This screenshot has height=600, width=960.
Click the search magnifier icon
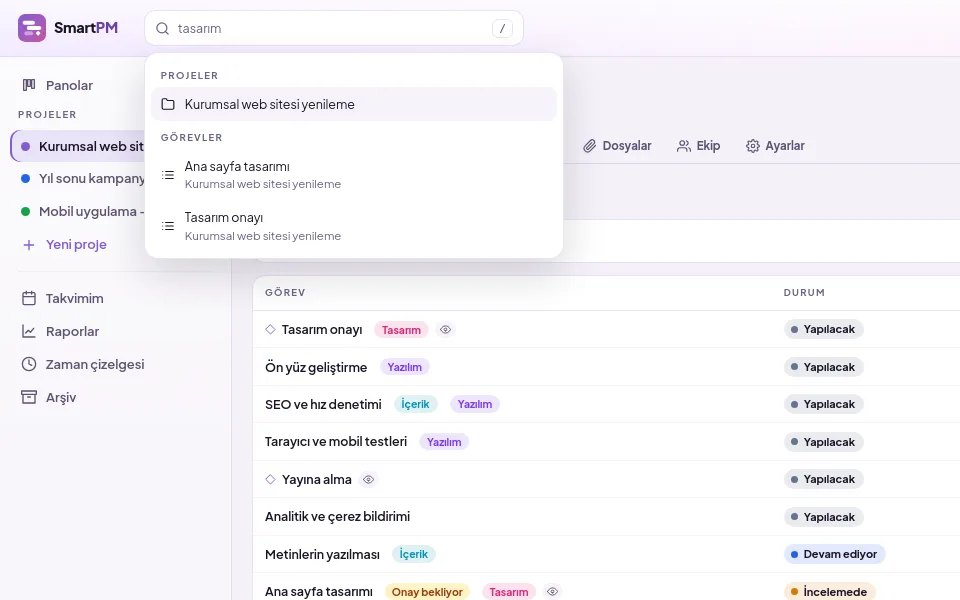(162, 29)
